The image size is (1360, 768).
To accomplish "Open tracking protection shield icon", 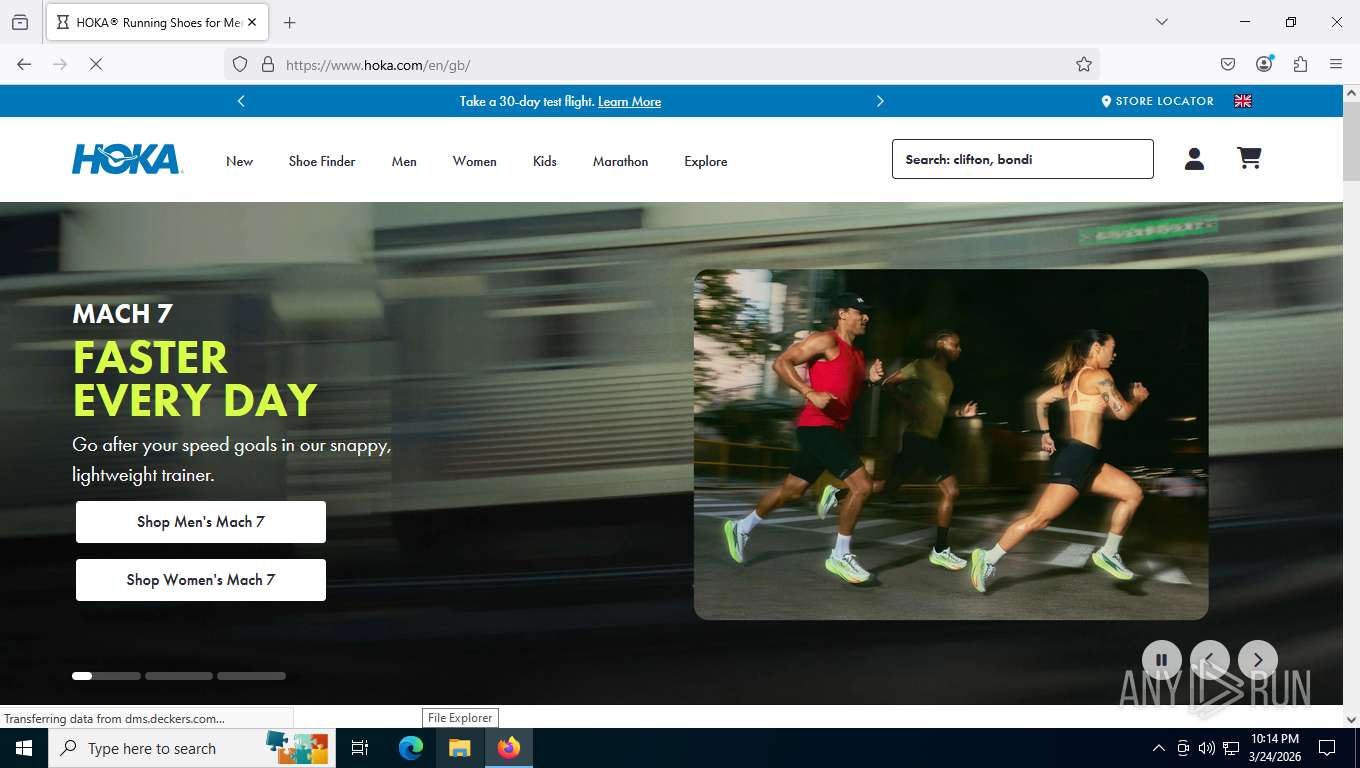I will pos(240,64).
